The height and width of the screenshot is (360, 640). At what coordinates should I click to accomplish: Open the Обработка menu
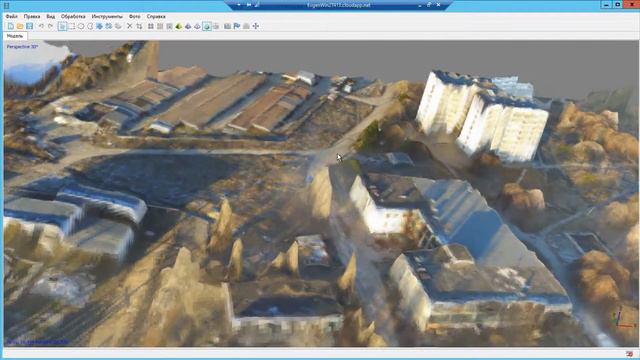(73, 16)
